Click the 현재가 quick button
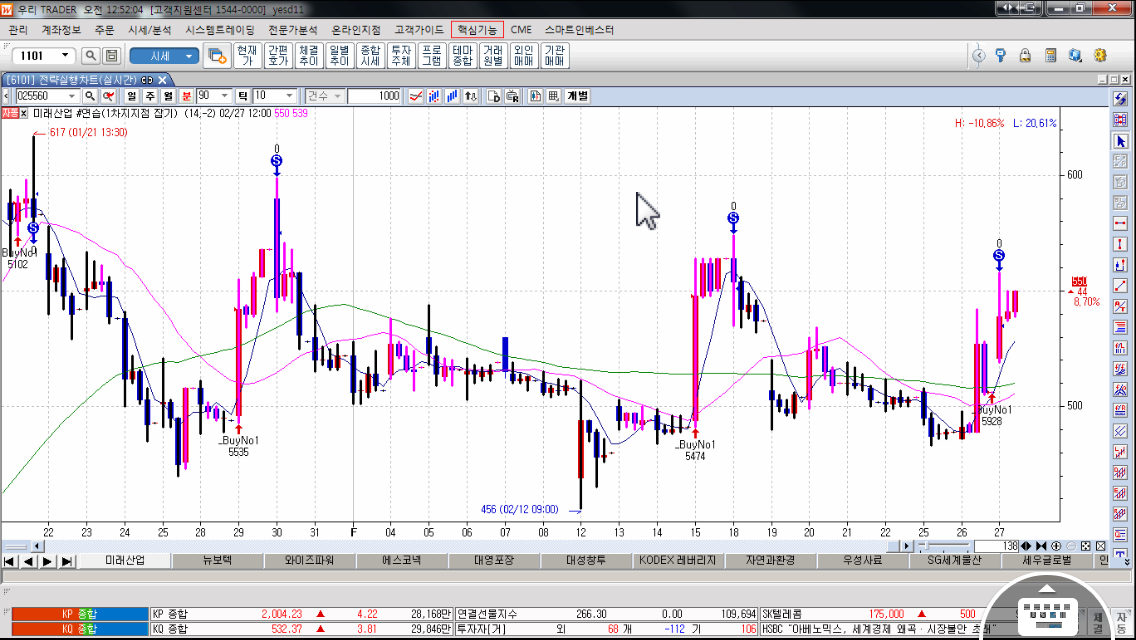1136x640 pixels. 247,56
